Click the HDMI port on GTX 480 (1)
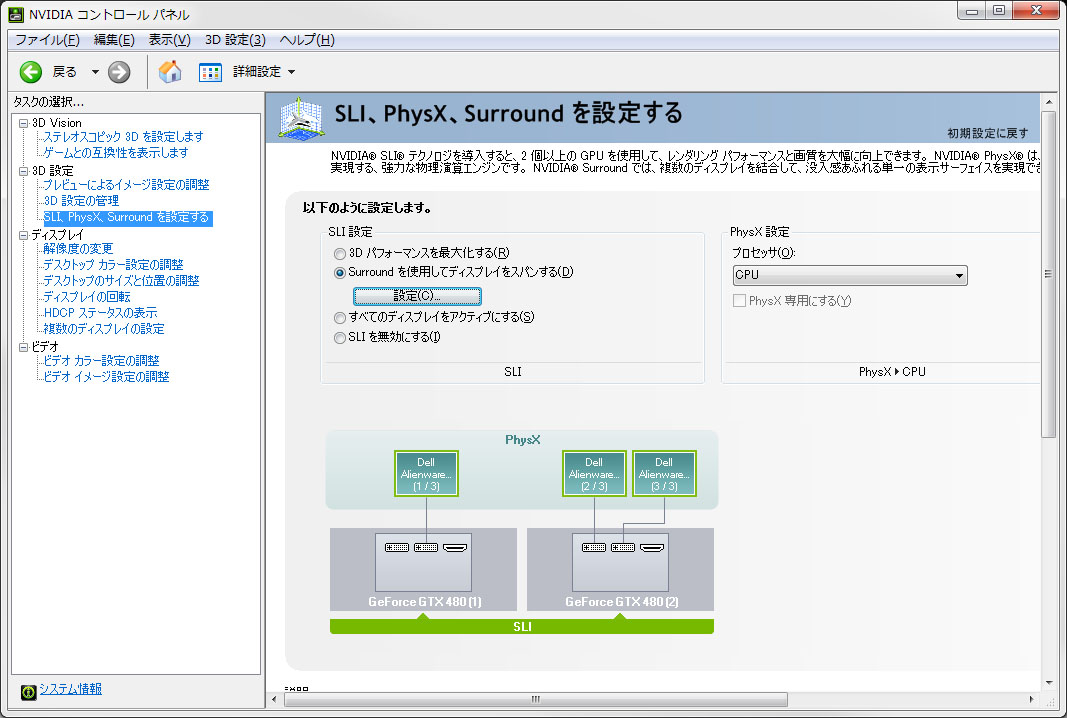 [455, 547]
